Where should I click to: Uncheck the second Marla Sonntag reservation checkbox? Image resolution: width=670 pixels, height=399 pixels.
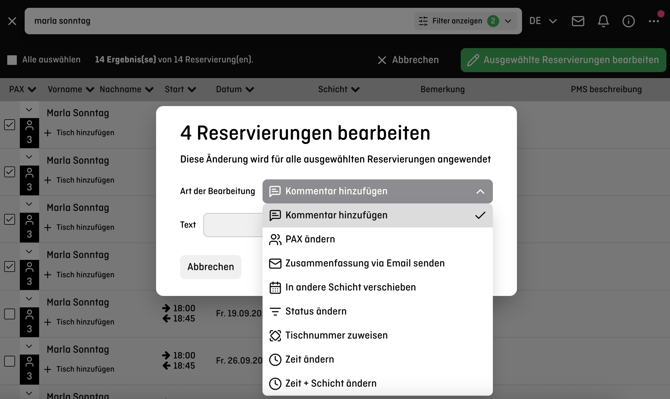pyautogui.click(x=9, y=172)
